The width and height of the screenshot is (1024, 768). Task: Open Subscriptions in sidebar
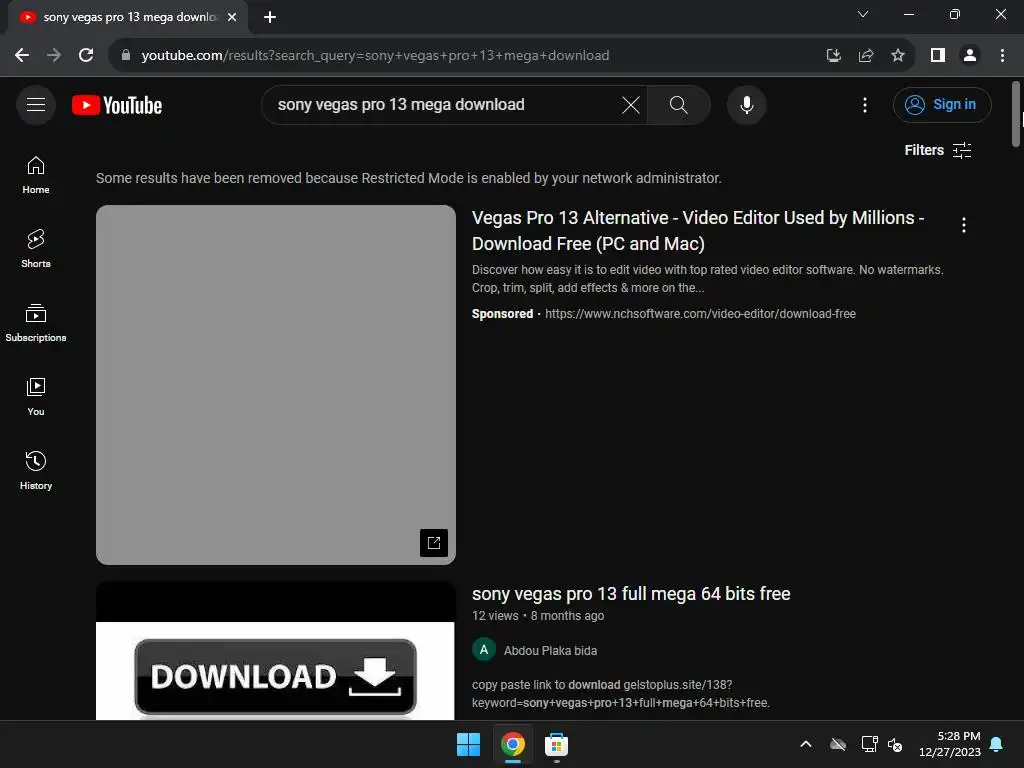pyautogui.click(x=36, y=323)
